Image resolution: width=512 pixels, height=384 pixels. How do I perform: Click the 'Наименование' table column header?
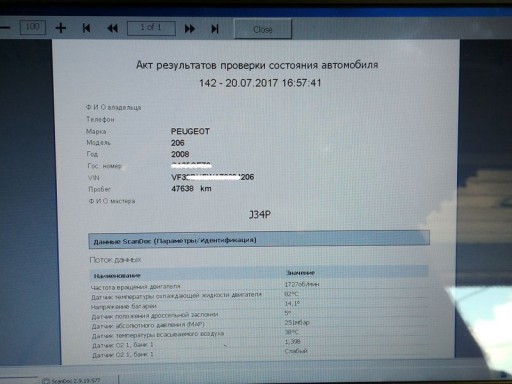[117, 276]
